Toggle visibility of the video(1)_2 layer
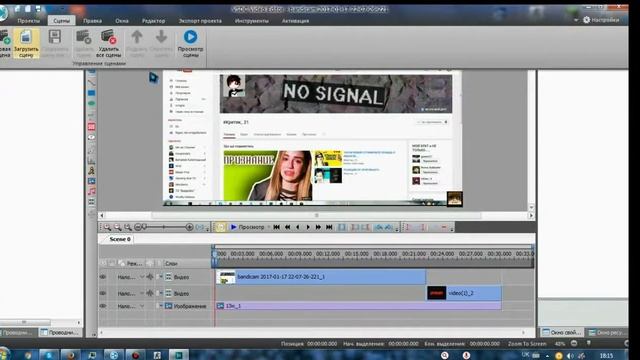This screenshot has width=640, height=360. (x=103, y=293)
